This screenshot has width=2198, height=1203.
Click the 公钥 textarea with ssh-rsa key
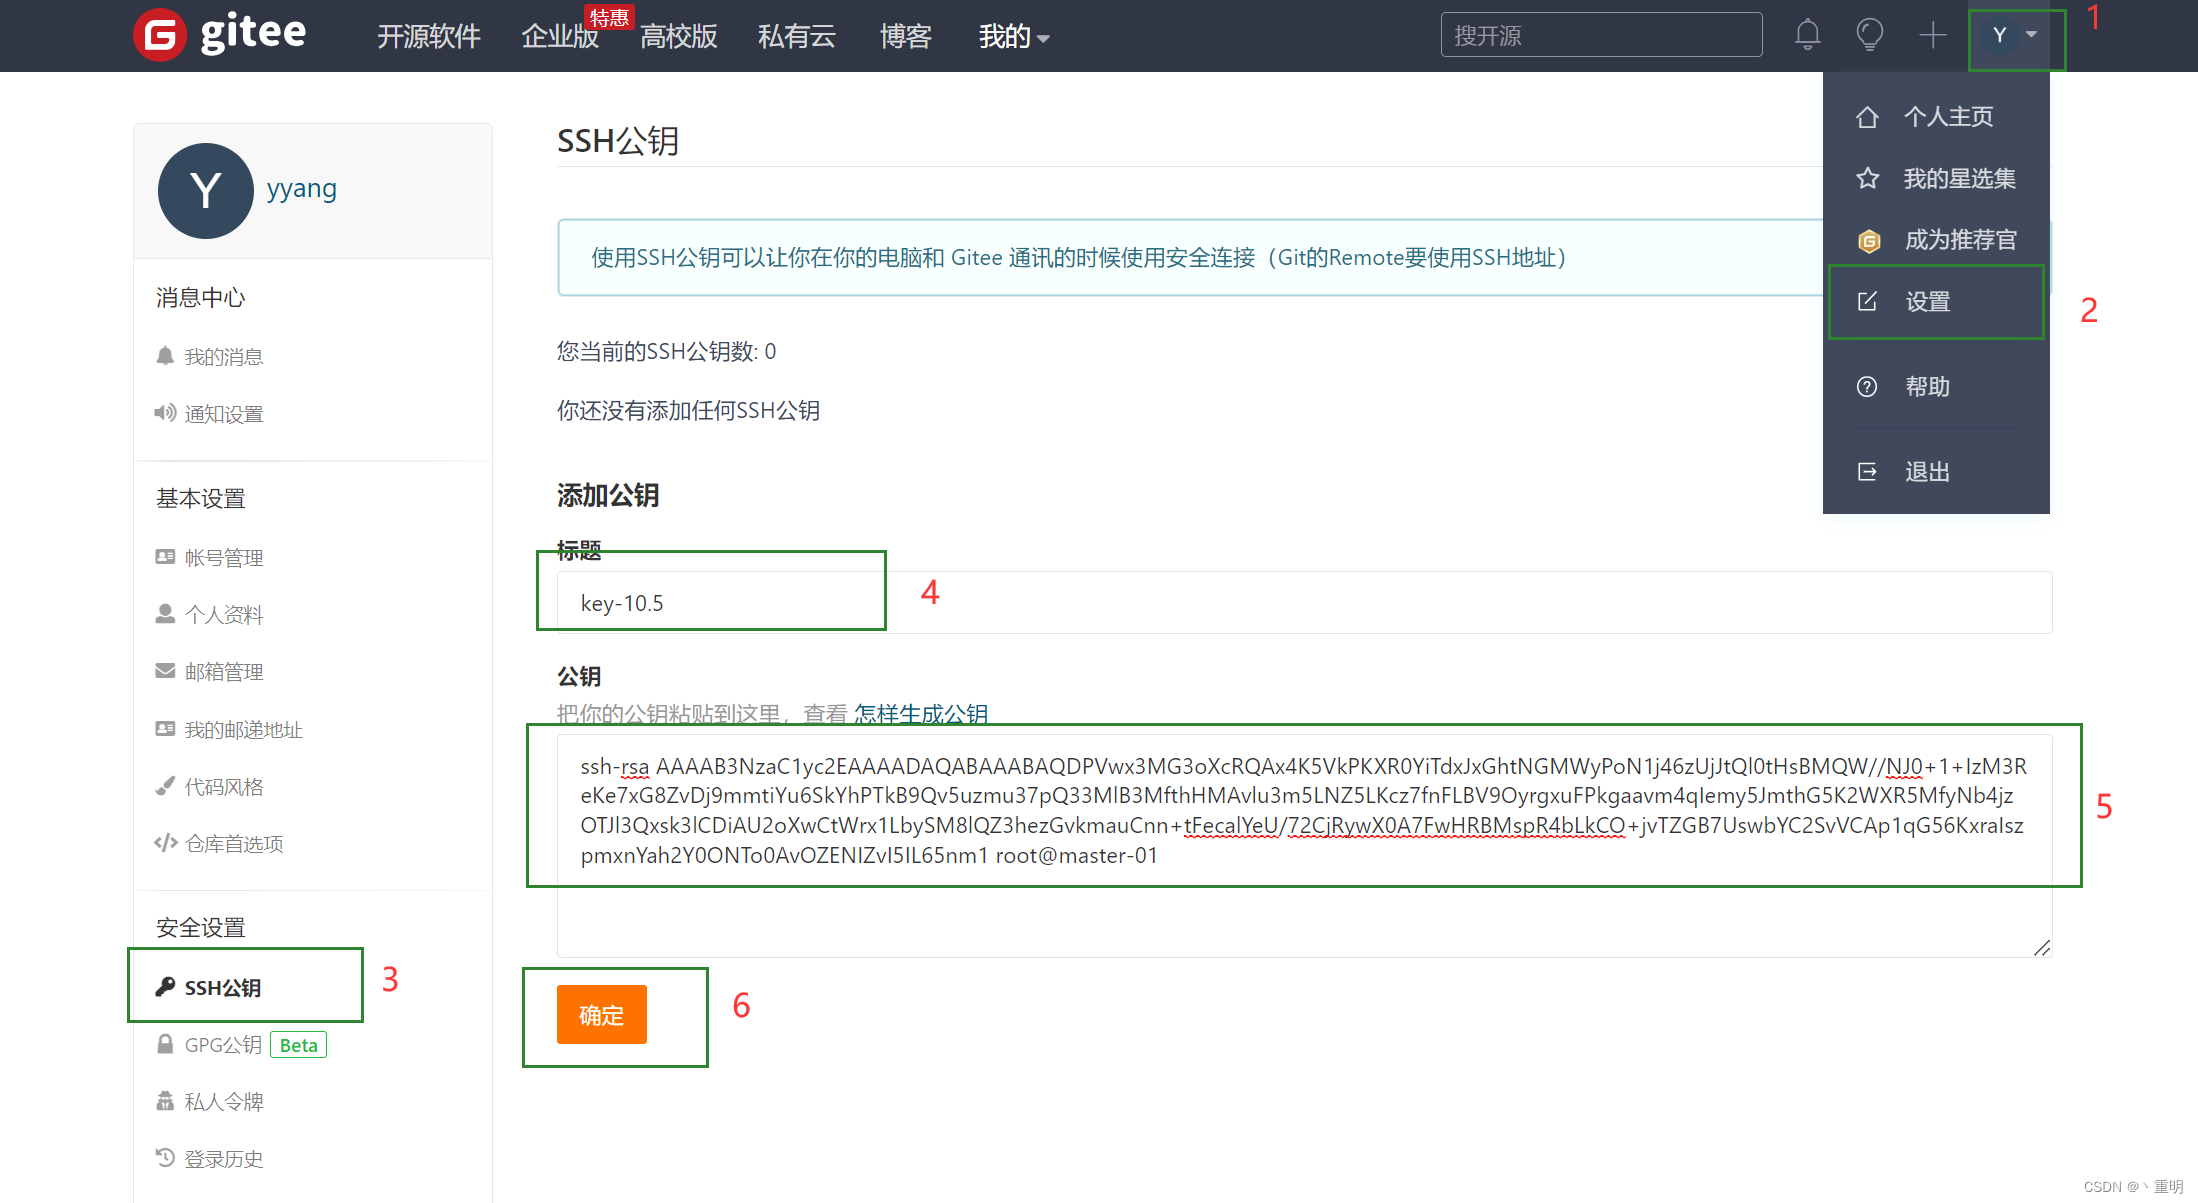coord(1304,846)
